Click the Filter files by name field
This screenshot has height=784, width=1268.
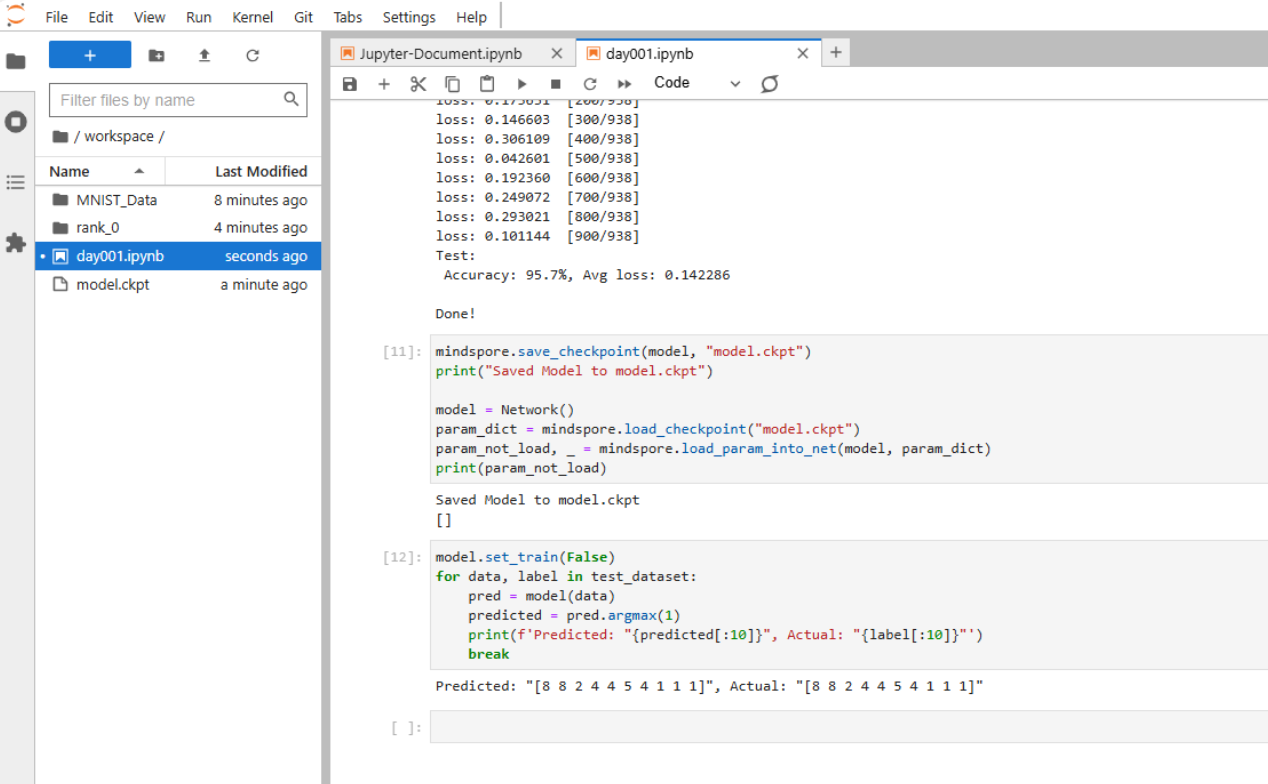(167, 100)
